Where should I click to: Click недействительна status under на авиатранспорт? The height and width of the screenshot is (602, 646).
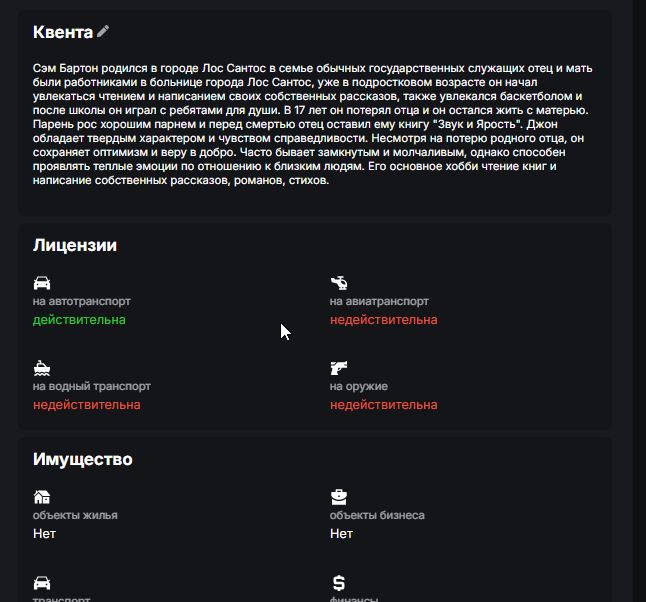[x=383, y=320]
